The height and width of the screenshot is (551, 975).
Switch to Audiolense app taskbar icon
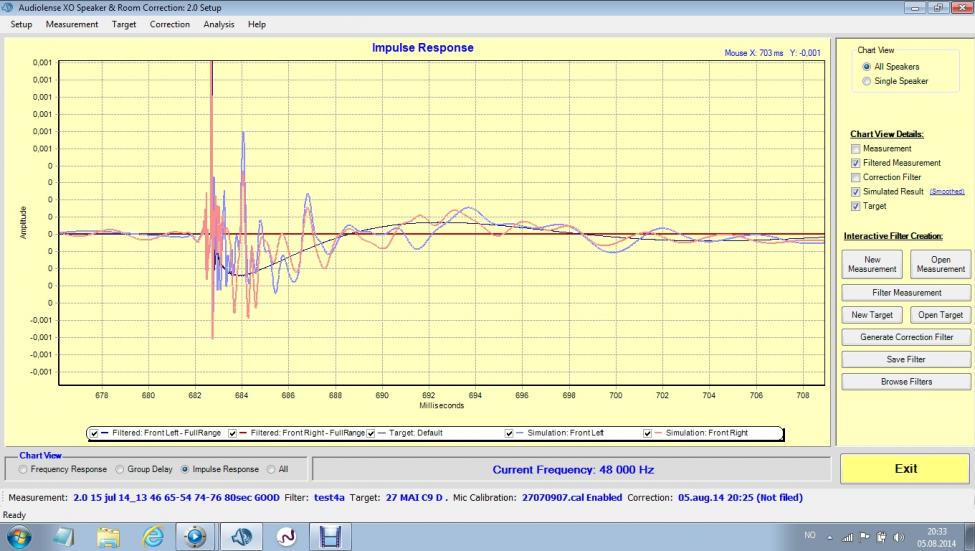241,536
